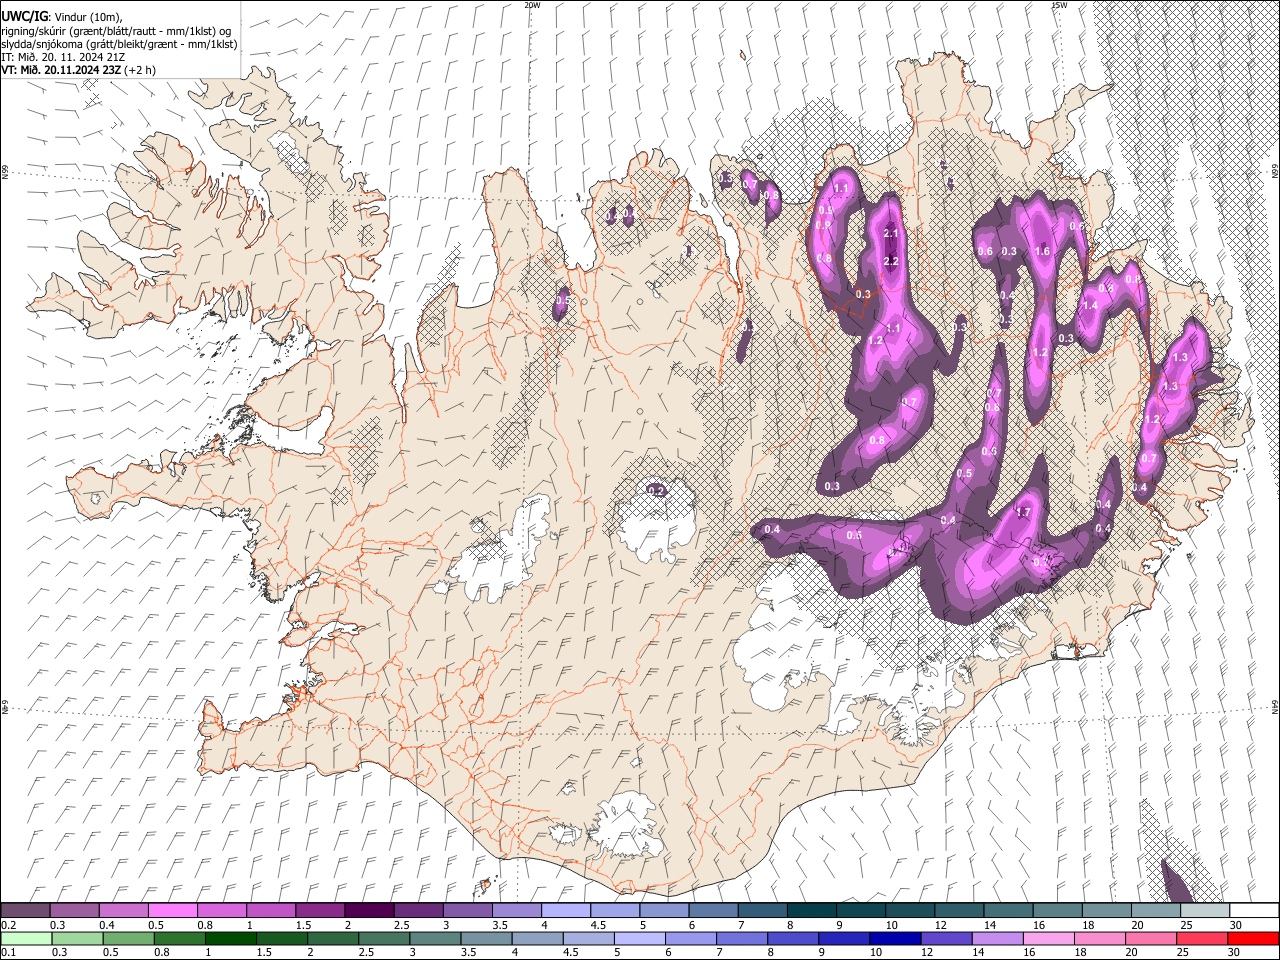Select the 1.4 snowfall value on the map
Screen dimensions: 1280x960
(1090, 305)
